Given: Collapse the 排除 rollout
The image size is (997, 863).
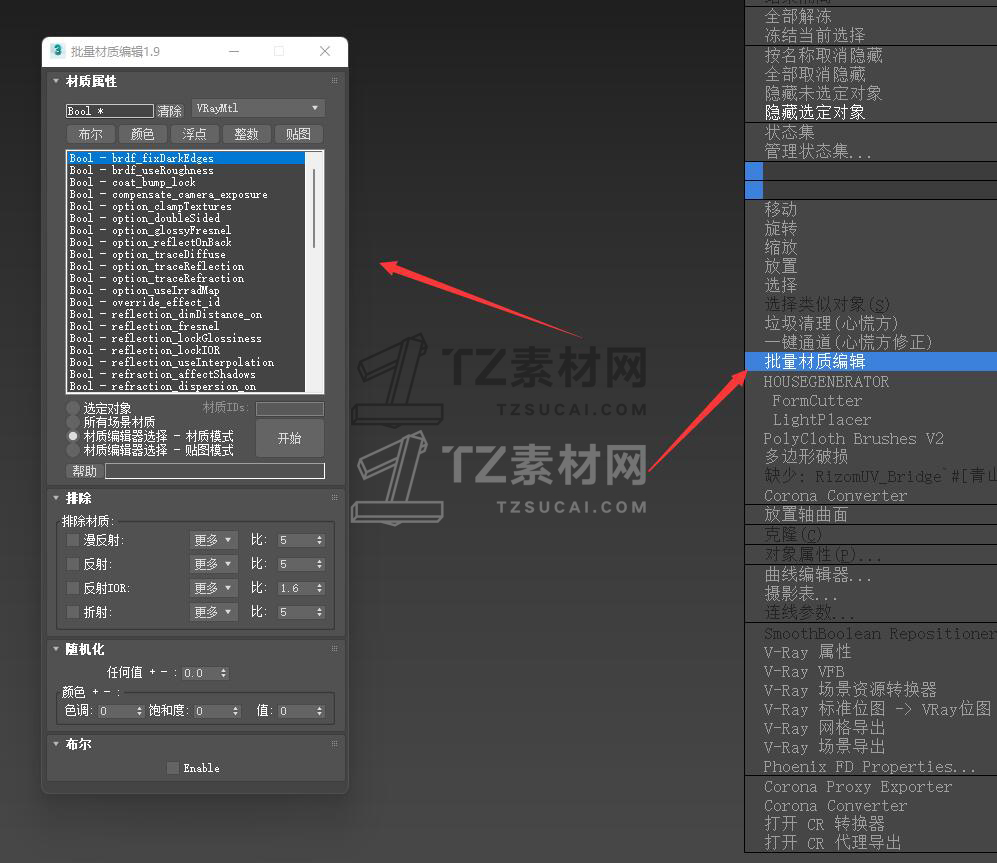Looking at the screenshot, I should [x=56, y=497].
